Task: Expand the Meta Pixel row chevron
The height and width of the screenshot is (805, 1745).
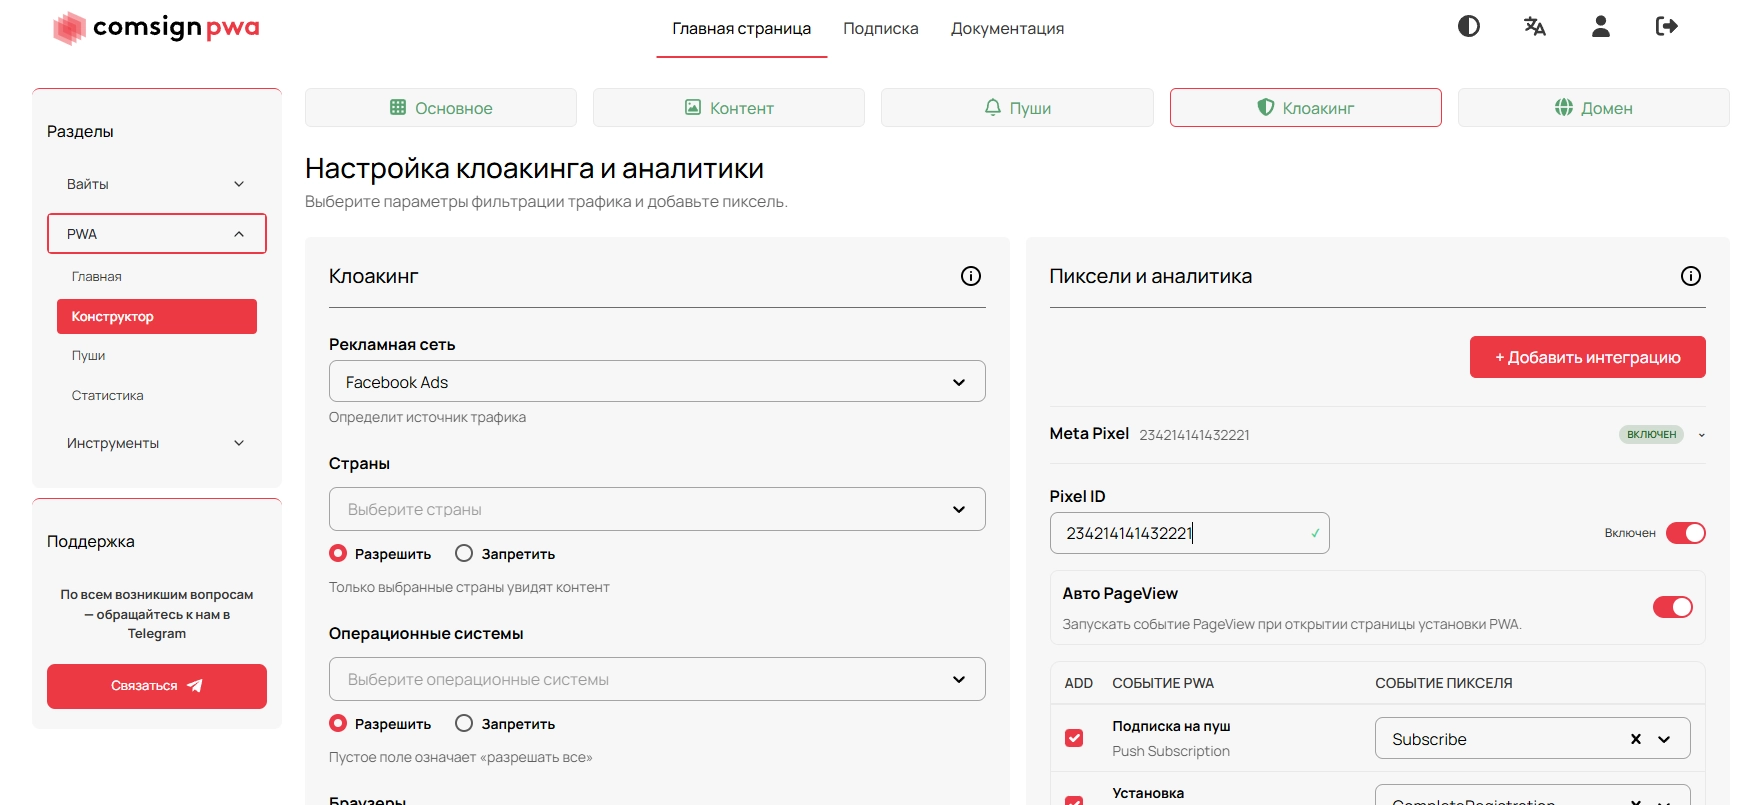Action: [1702, 435]
